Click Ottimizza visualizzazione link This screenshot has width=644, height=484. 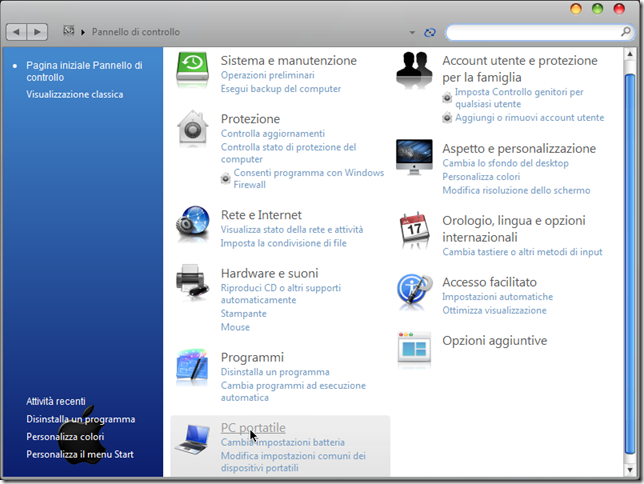pyautogui.click(x=494, y=310)
